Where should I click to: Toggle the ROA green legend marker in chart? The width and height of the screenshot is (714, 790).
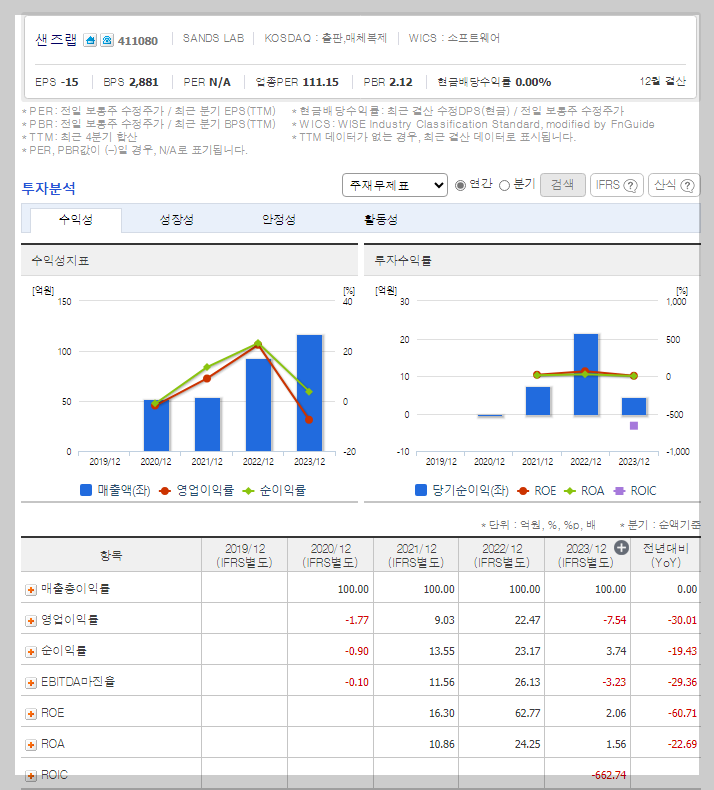(569, 491)
